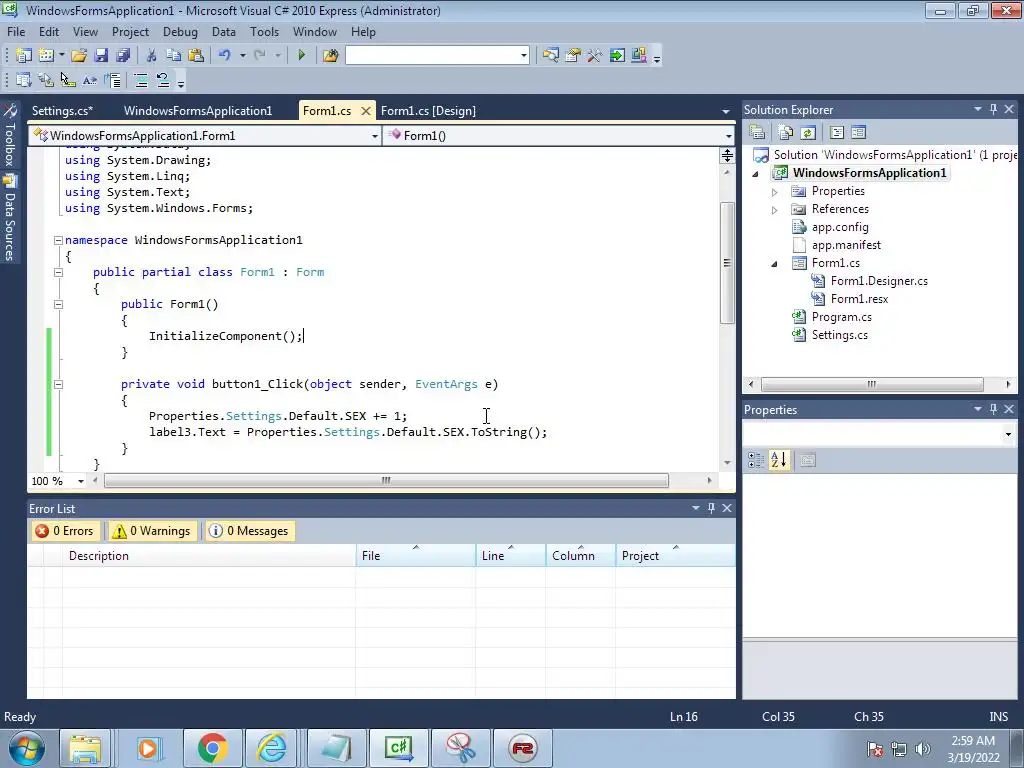Screen dimensions: 1024x768
Task: Toggle auto-hide pin on Properties panel
Action: [x=993, y=409]
